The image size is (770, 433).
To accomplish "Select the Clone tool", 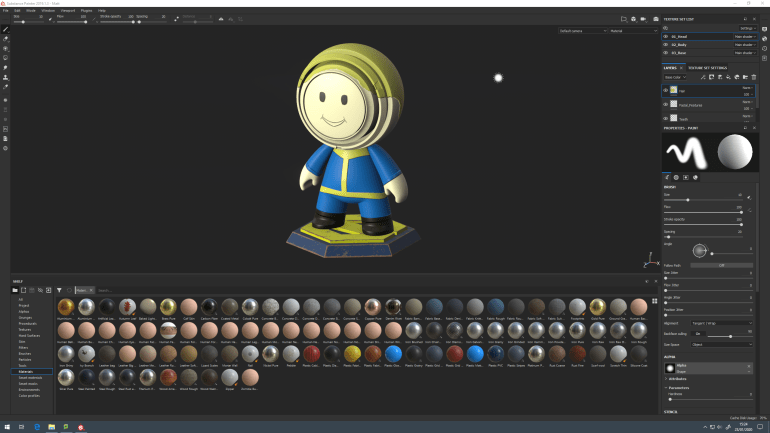I will tap(5, 77).
